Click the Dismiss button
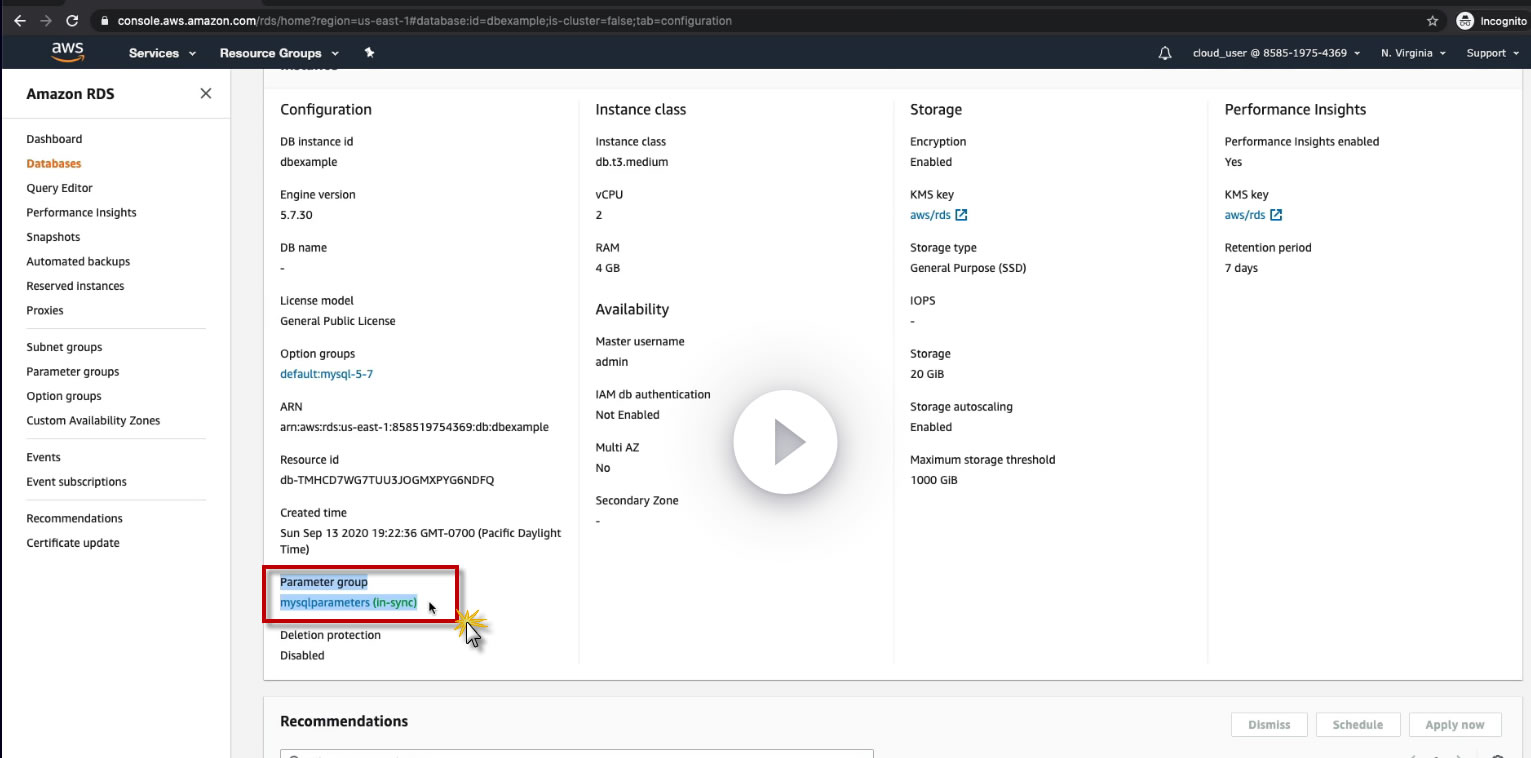 coord(1269,725)
